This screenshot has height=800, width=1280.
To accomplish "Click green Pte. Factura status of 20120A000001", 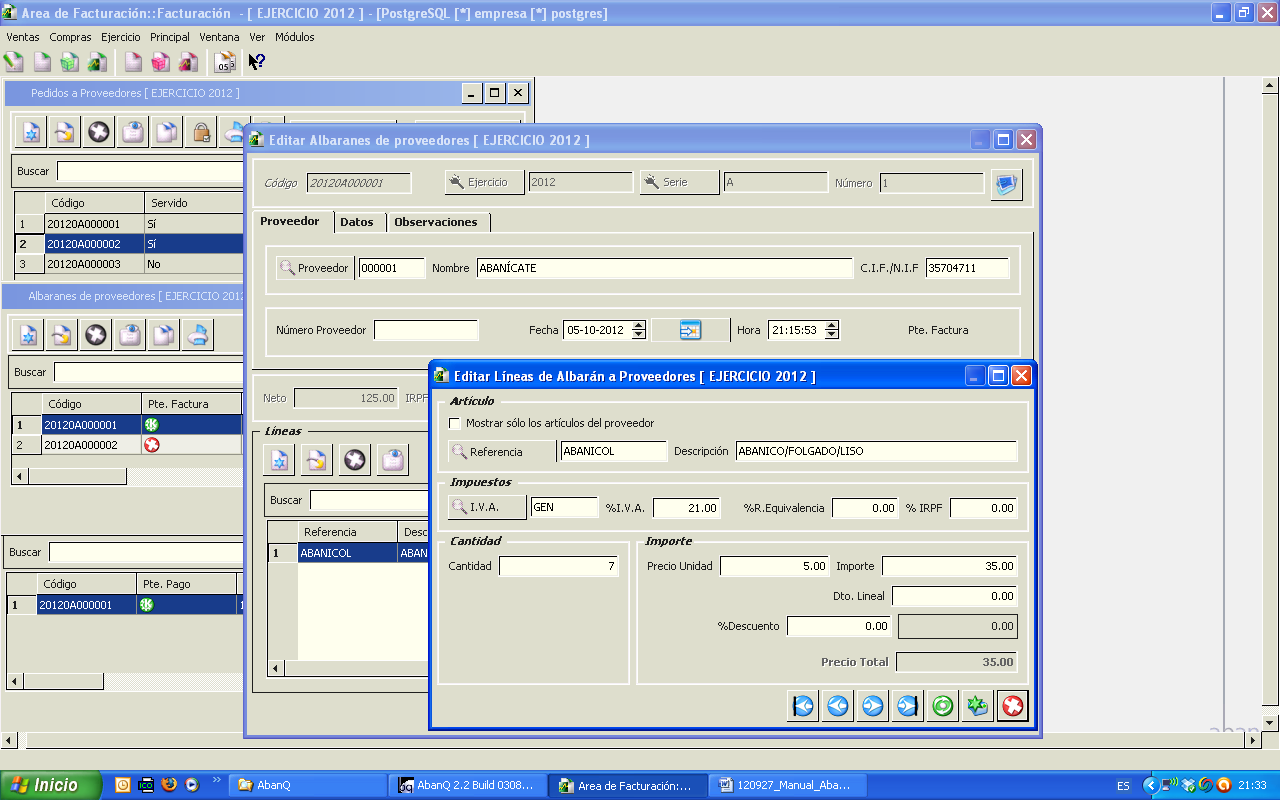I will (152, 425).
